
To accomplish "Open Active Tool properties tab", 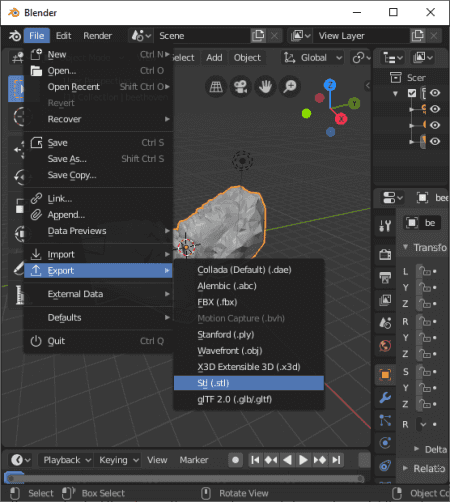I will 385,226.
